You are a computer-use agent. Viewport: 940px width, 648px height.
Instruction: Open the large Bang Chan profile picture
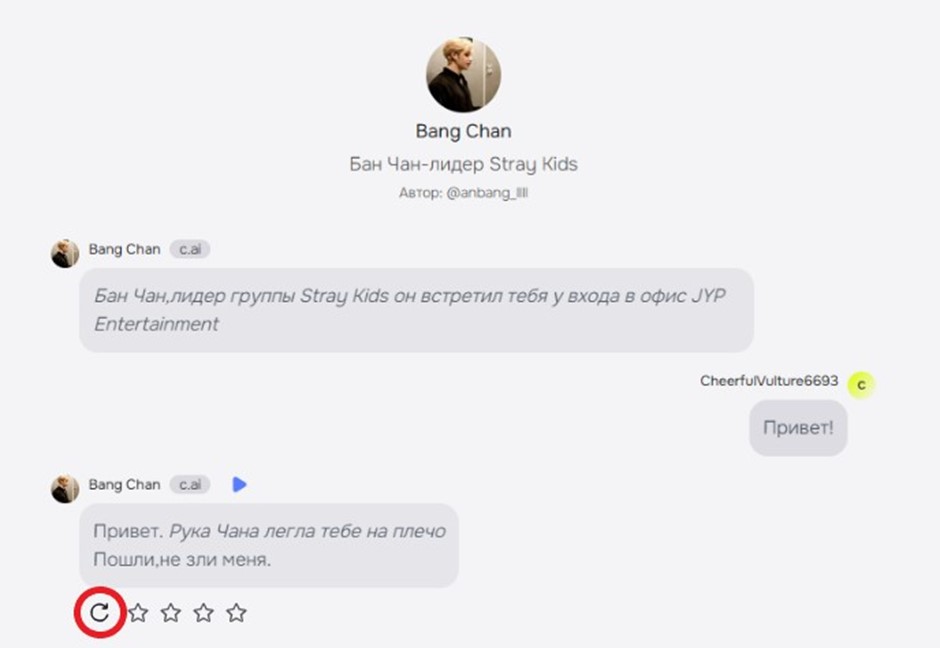tap(463, 75)
